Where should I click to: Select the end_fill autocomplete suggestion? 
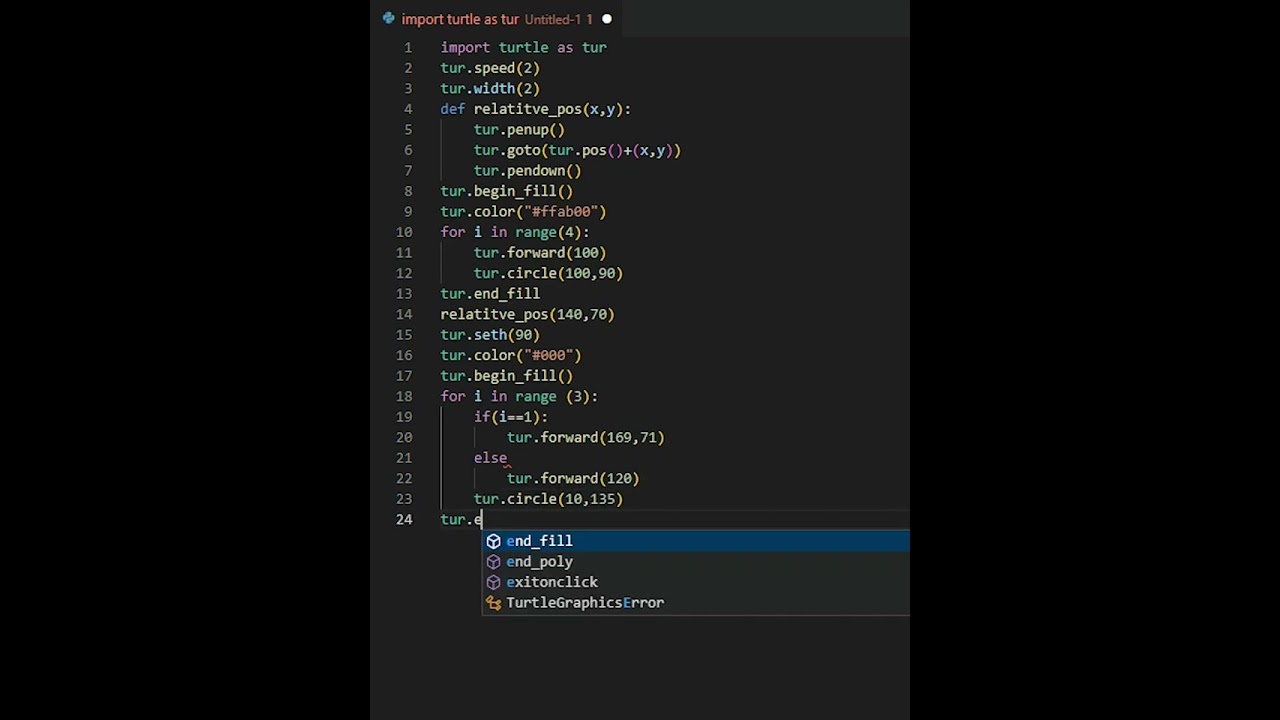696,541
